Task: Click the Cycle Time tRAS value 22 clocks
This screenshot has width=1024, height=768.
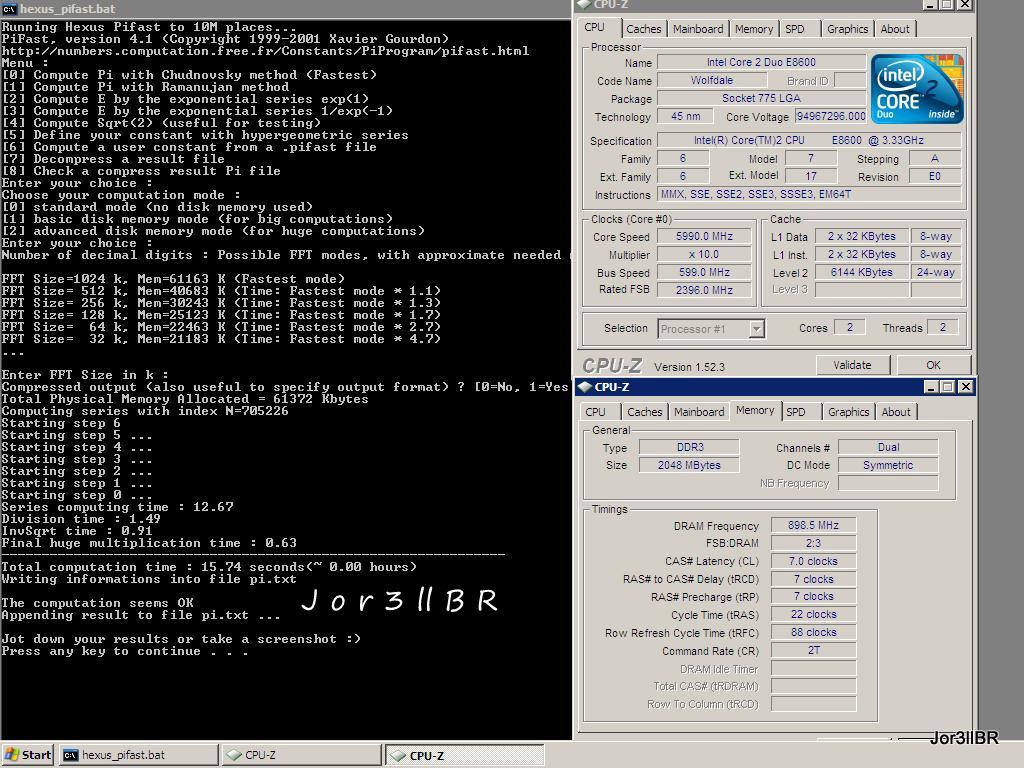Action: [x=813, y=614]
